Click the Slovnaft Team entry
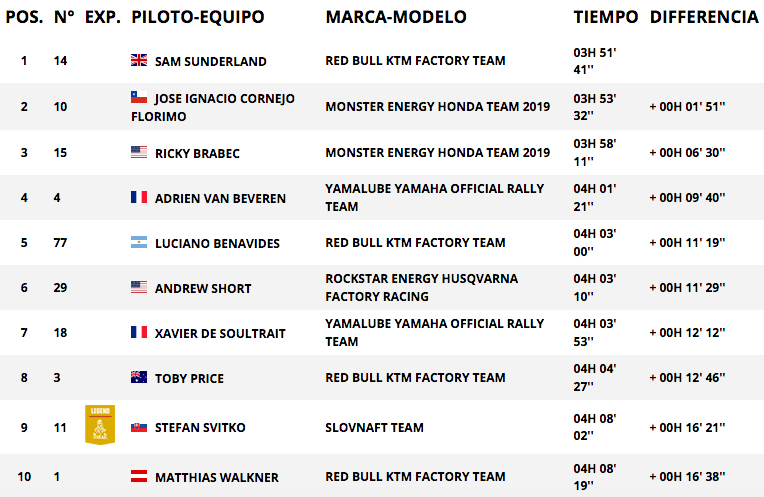Screen dimensions: 764x497 374,427
